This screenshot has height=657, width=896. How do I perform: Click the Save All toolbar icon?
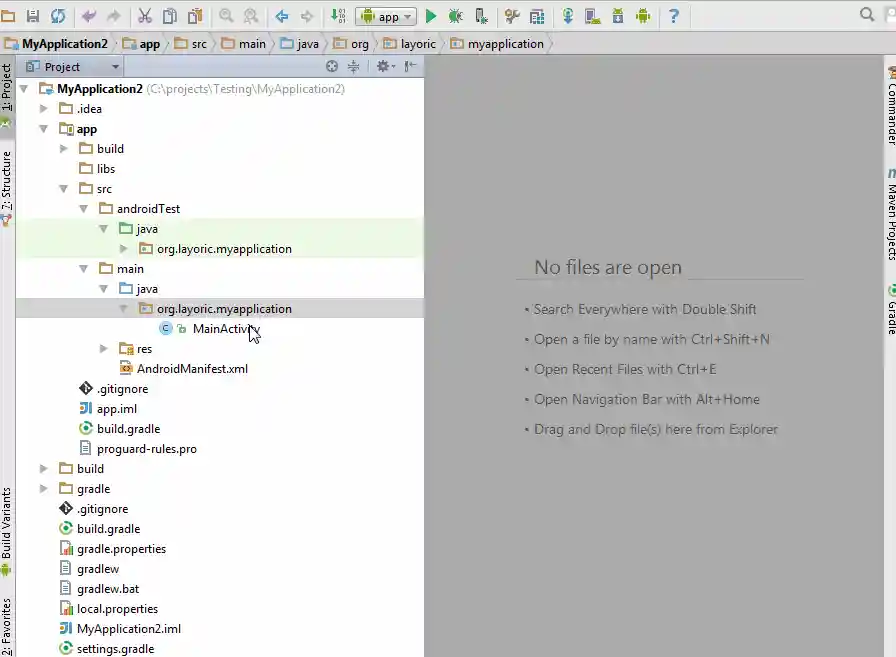coord(33,16)
